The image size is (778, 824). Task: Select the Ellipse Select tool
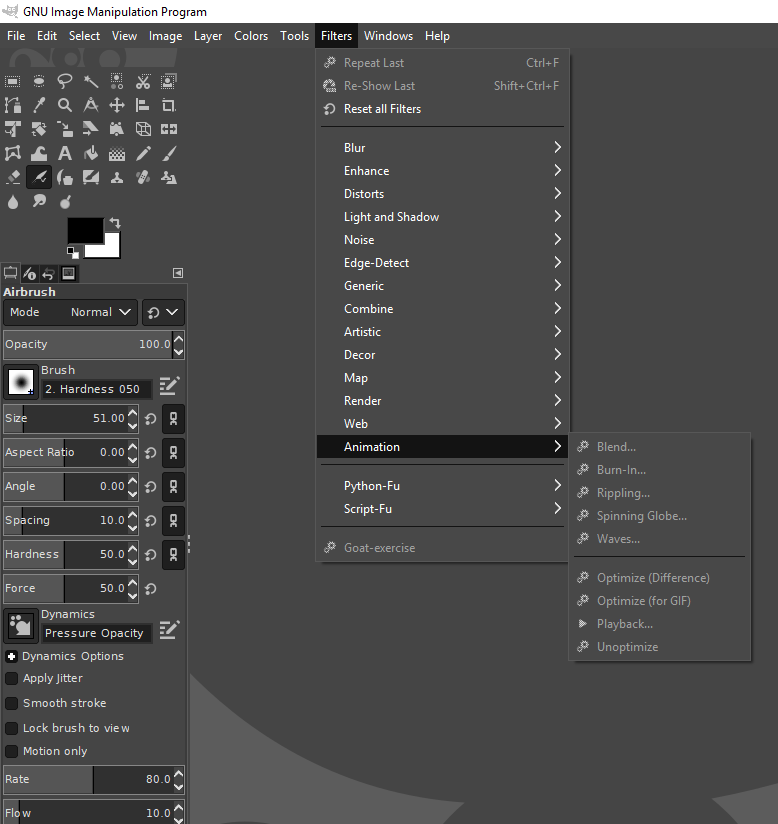(x=39, y=81)
